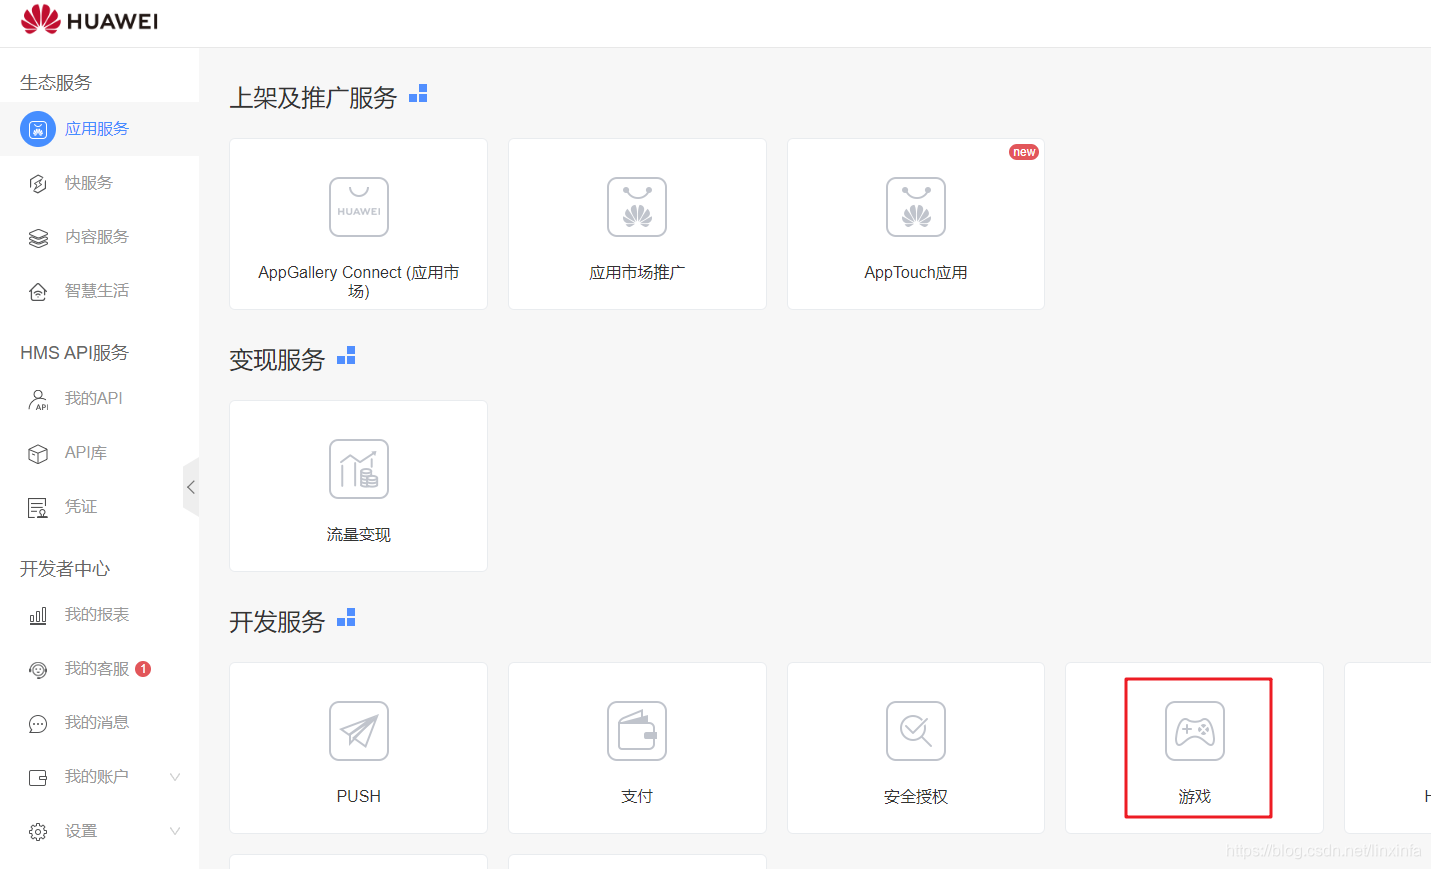Click the AppGallery Connect HUAWEI bag icon

click(x=359, y=207)
